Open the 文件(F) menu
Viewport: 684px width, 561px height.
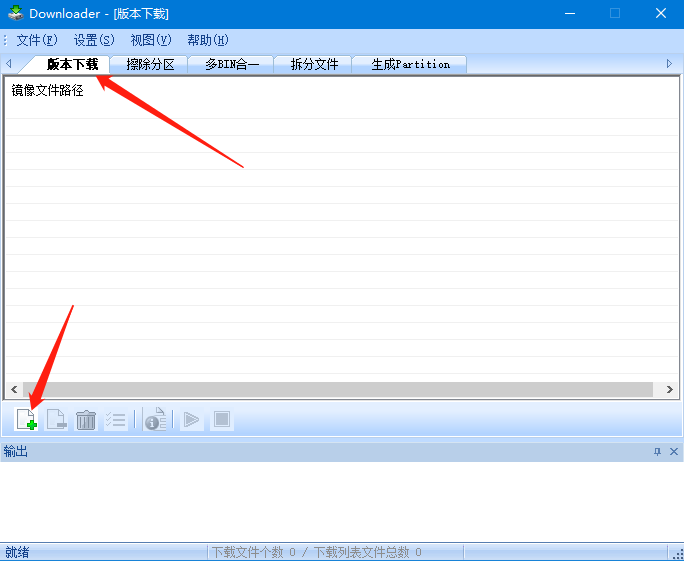tap(37, 40)
